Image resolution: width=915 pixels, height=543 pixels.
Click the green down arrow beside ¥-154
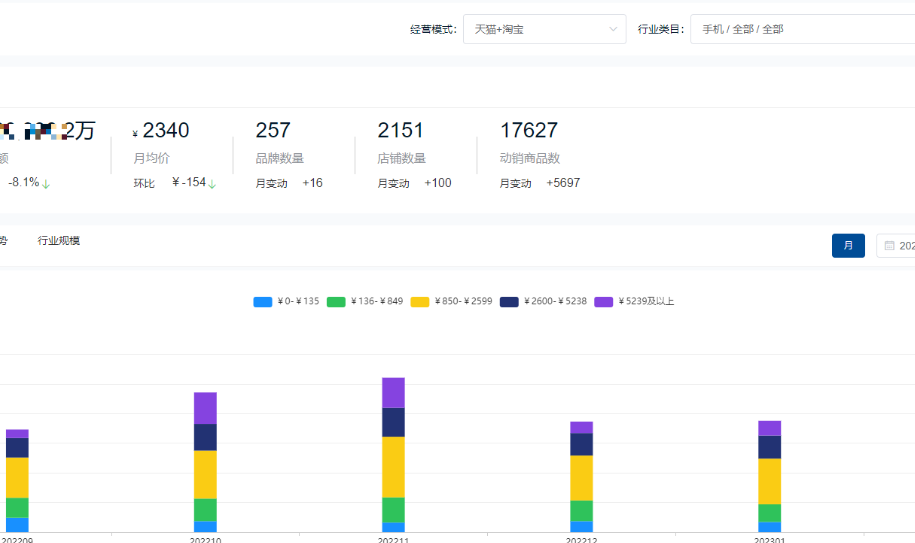[x=212, y=184]
